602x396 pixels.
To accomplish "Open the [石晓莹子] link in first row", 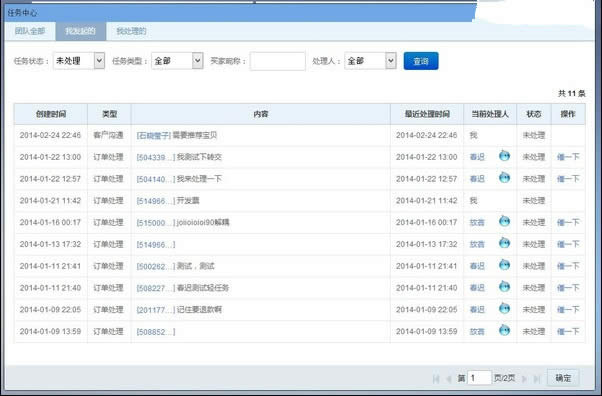I will tap(154, 135).
